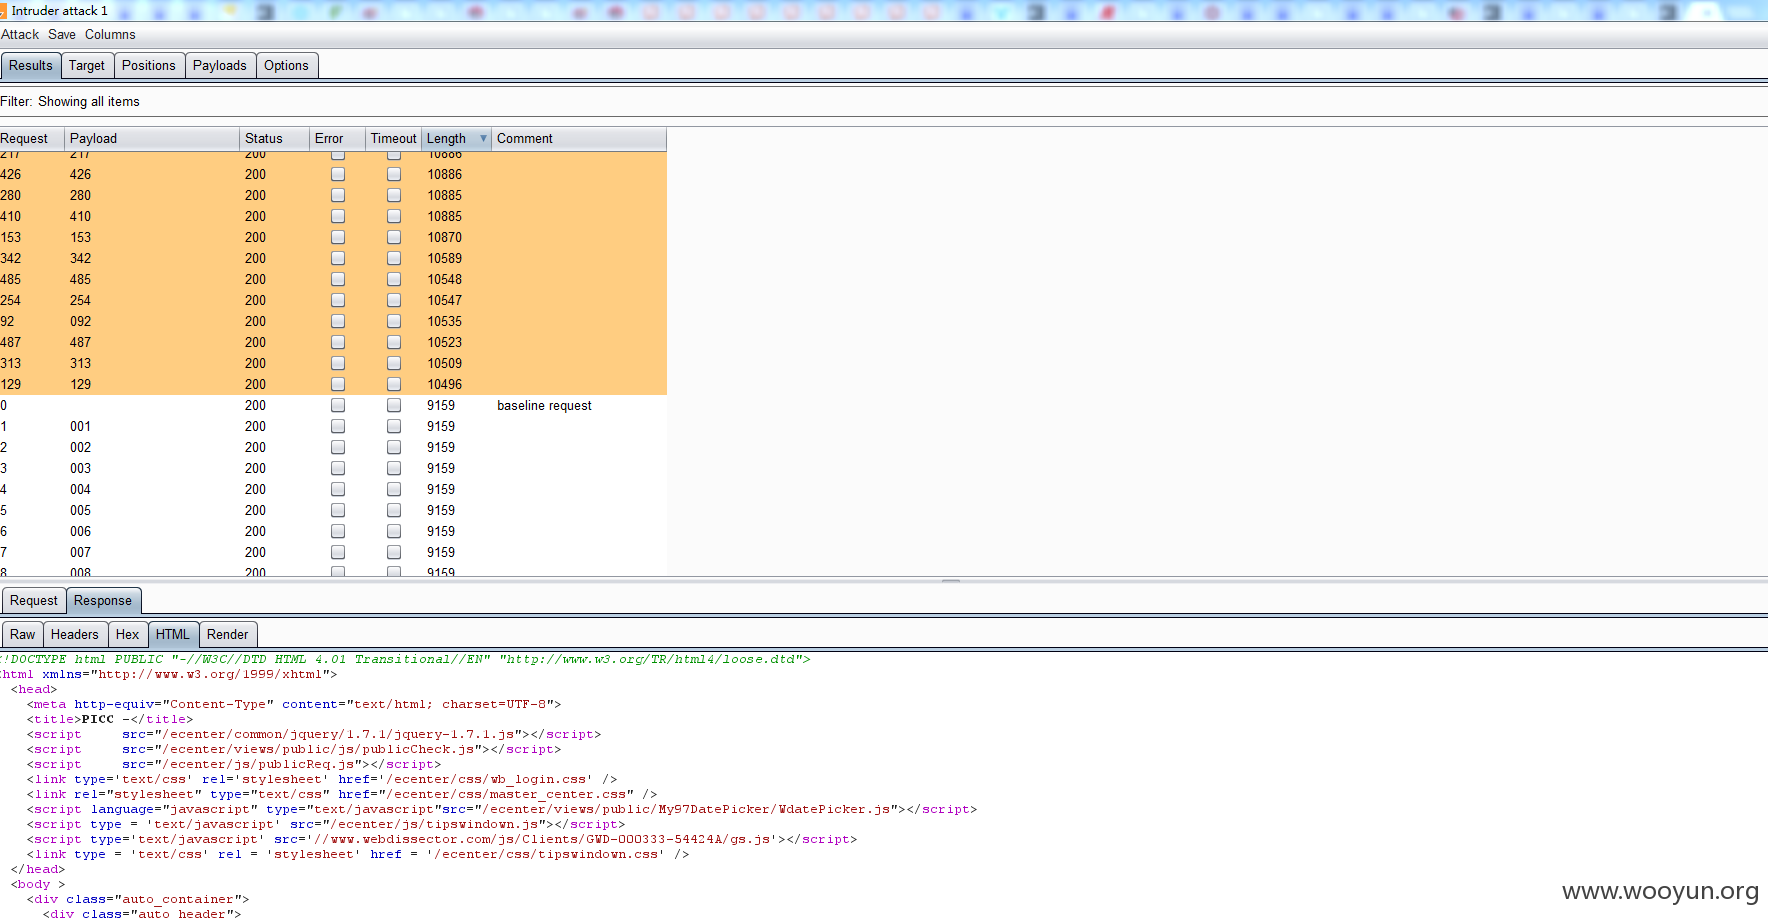1768x920 pixels.
Task: Toggle Error checkbox for payload 426
Action: [338, 175]
